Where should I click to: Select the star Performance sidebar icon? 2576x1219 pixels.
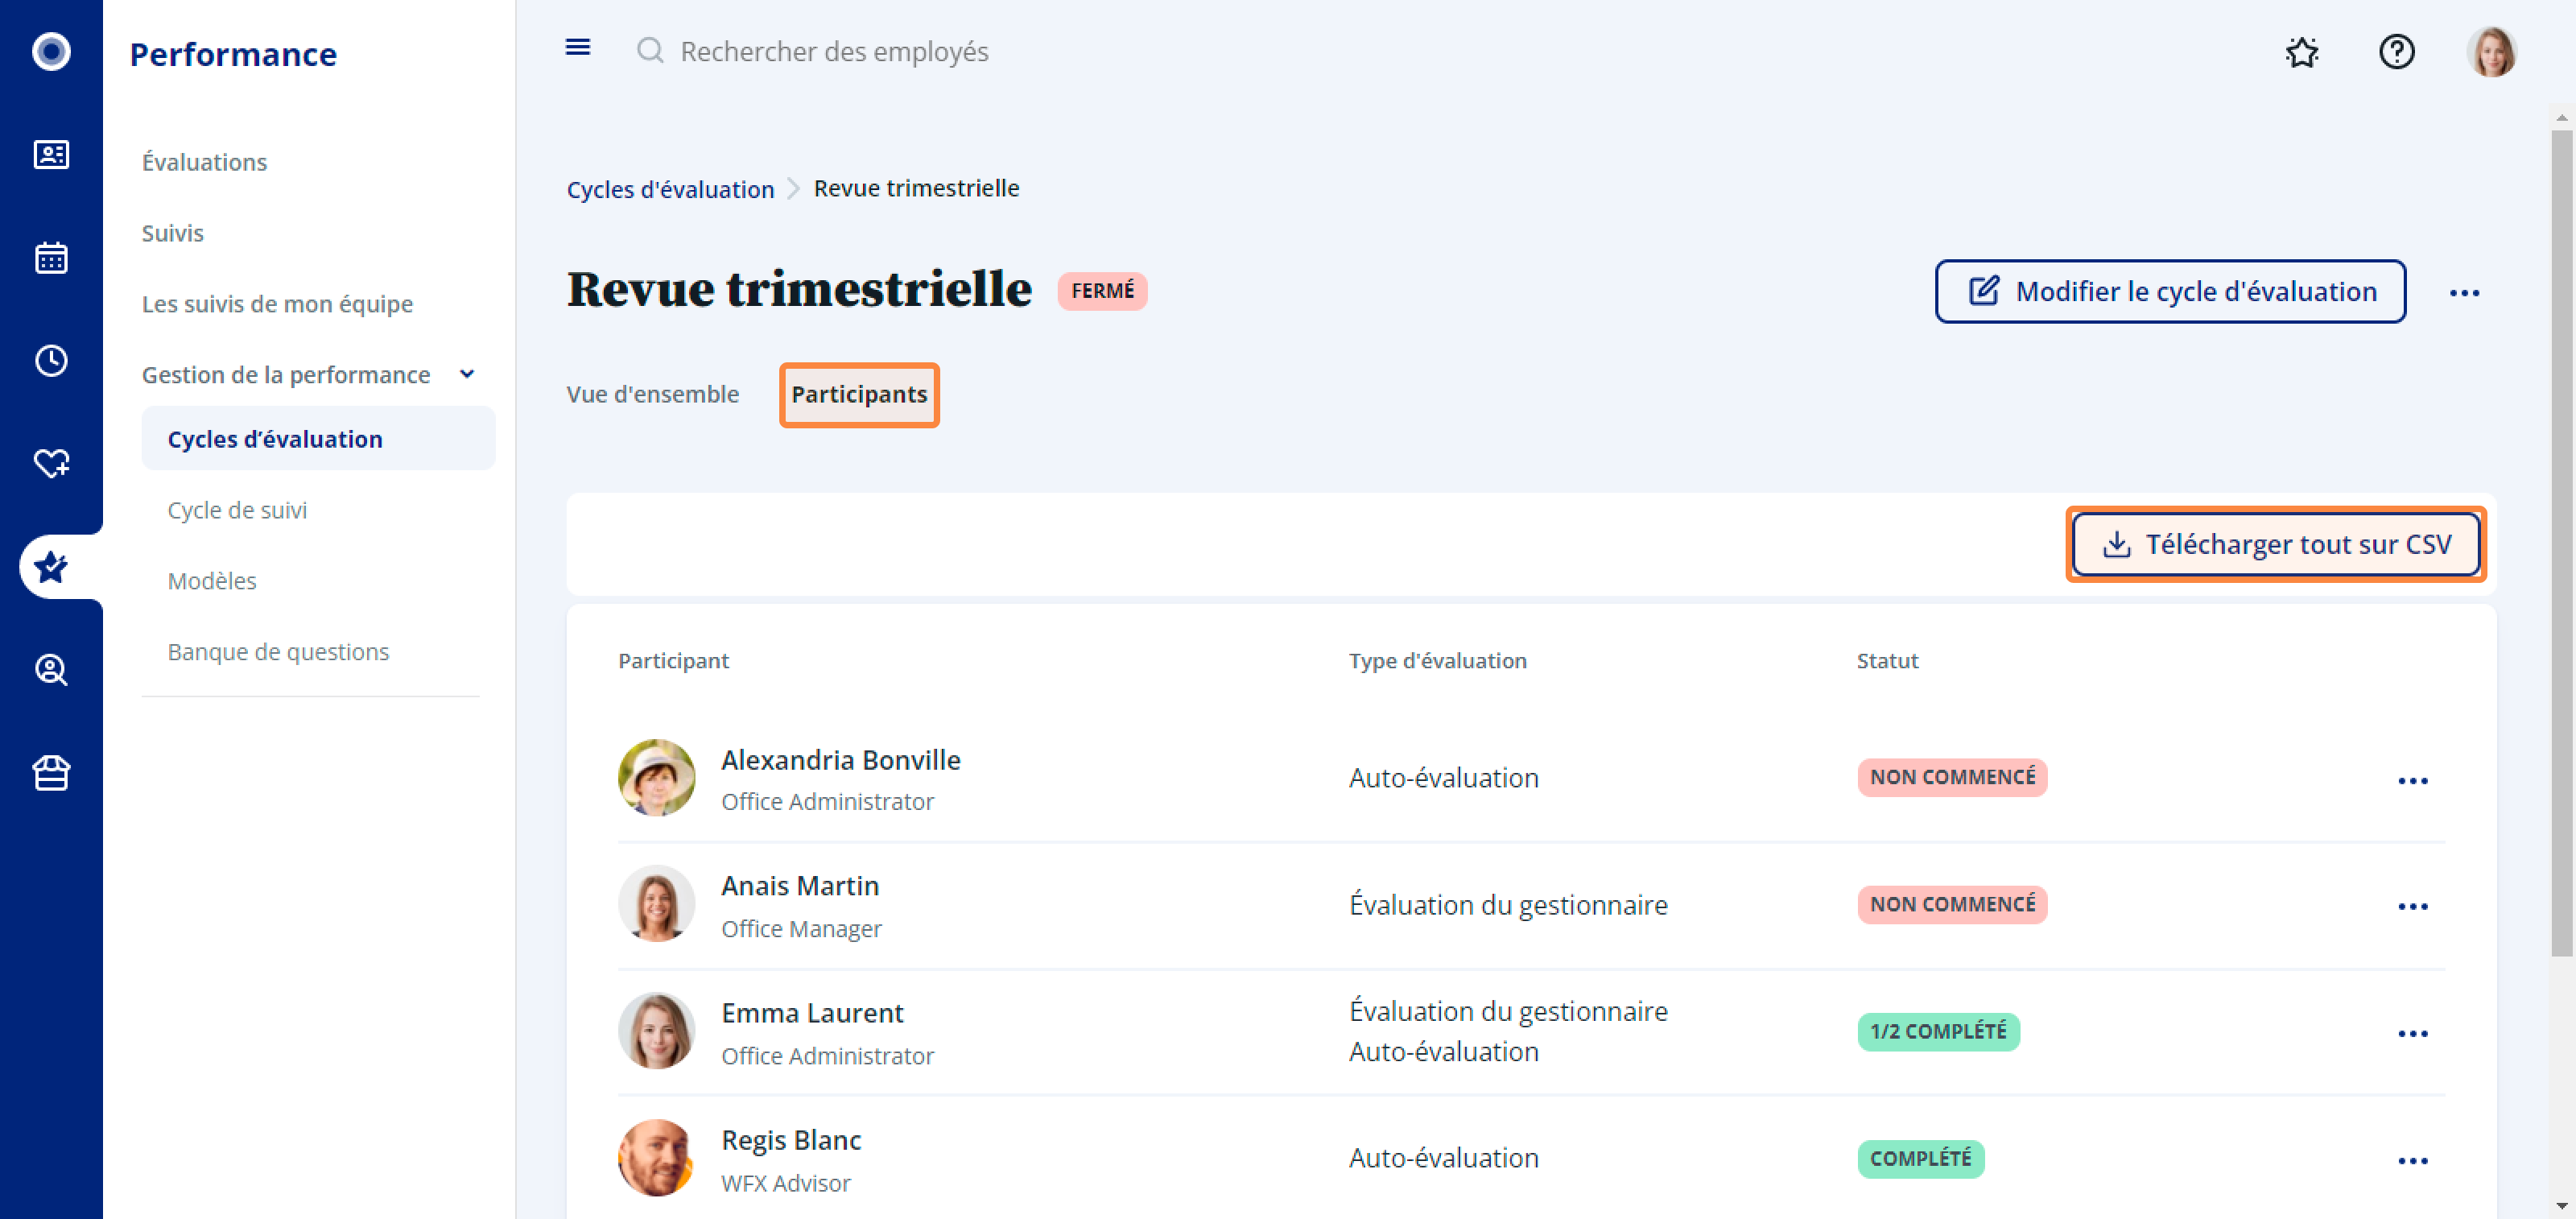click(51, 567)
